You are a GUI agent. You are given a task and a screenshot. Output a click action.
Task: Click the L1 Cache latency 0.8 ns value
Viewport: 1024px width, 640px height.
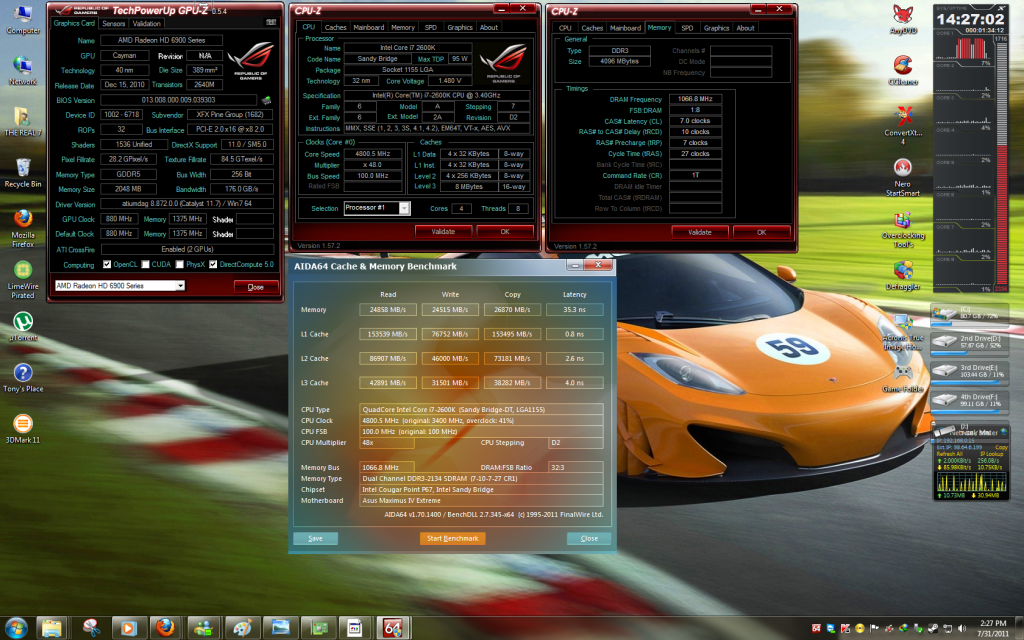575,334
